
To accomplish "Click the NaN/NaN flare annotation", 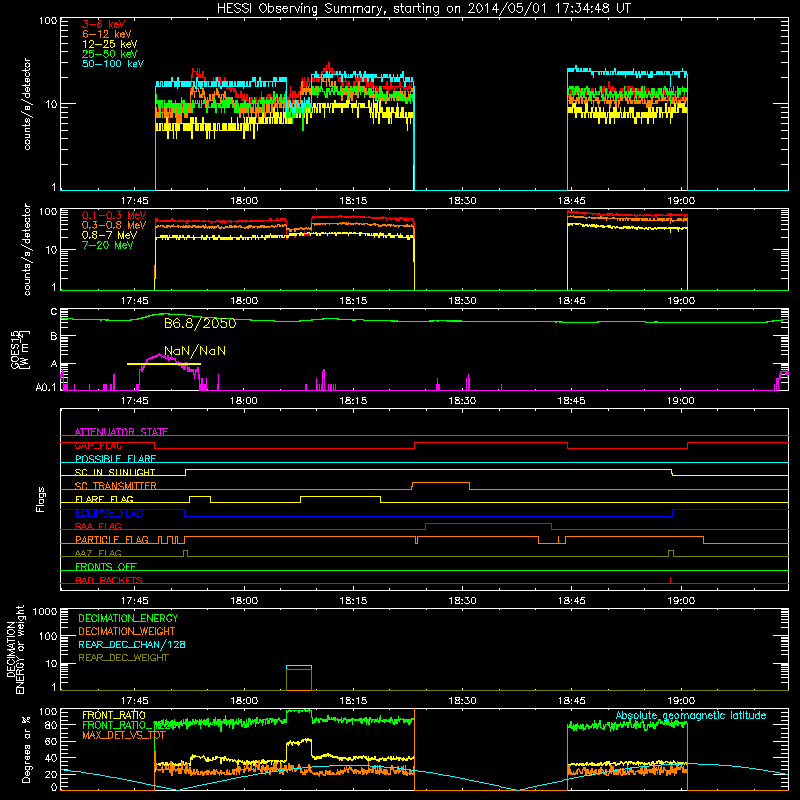I will pos(195,351).
